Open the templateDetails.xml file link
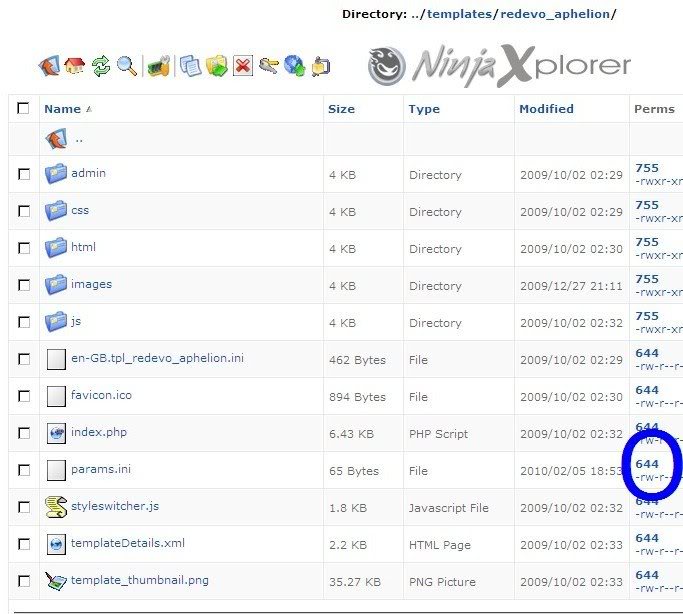The image size is (683, 614). [127, 543]
